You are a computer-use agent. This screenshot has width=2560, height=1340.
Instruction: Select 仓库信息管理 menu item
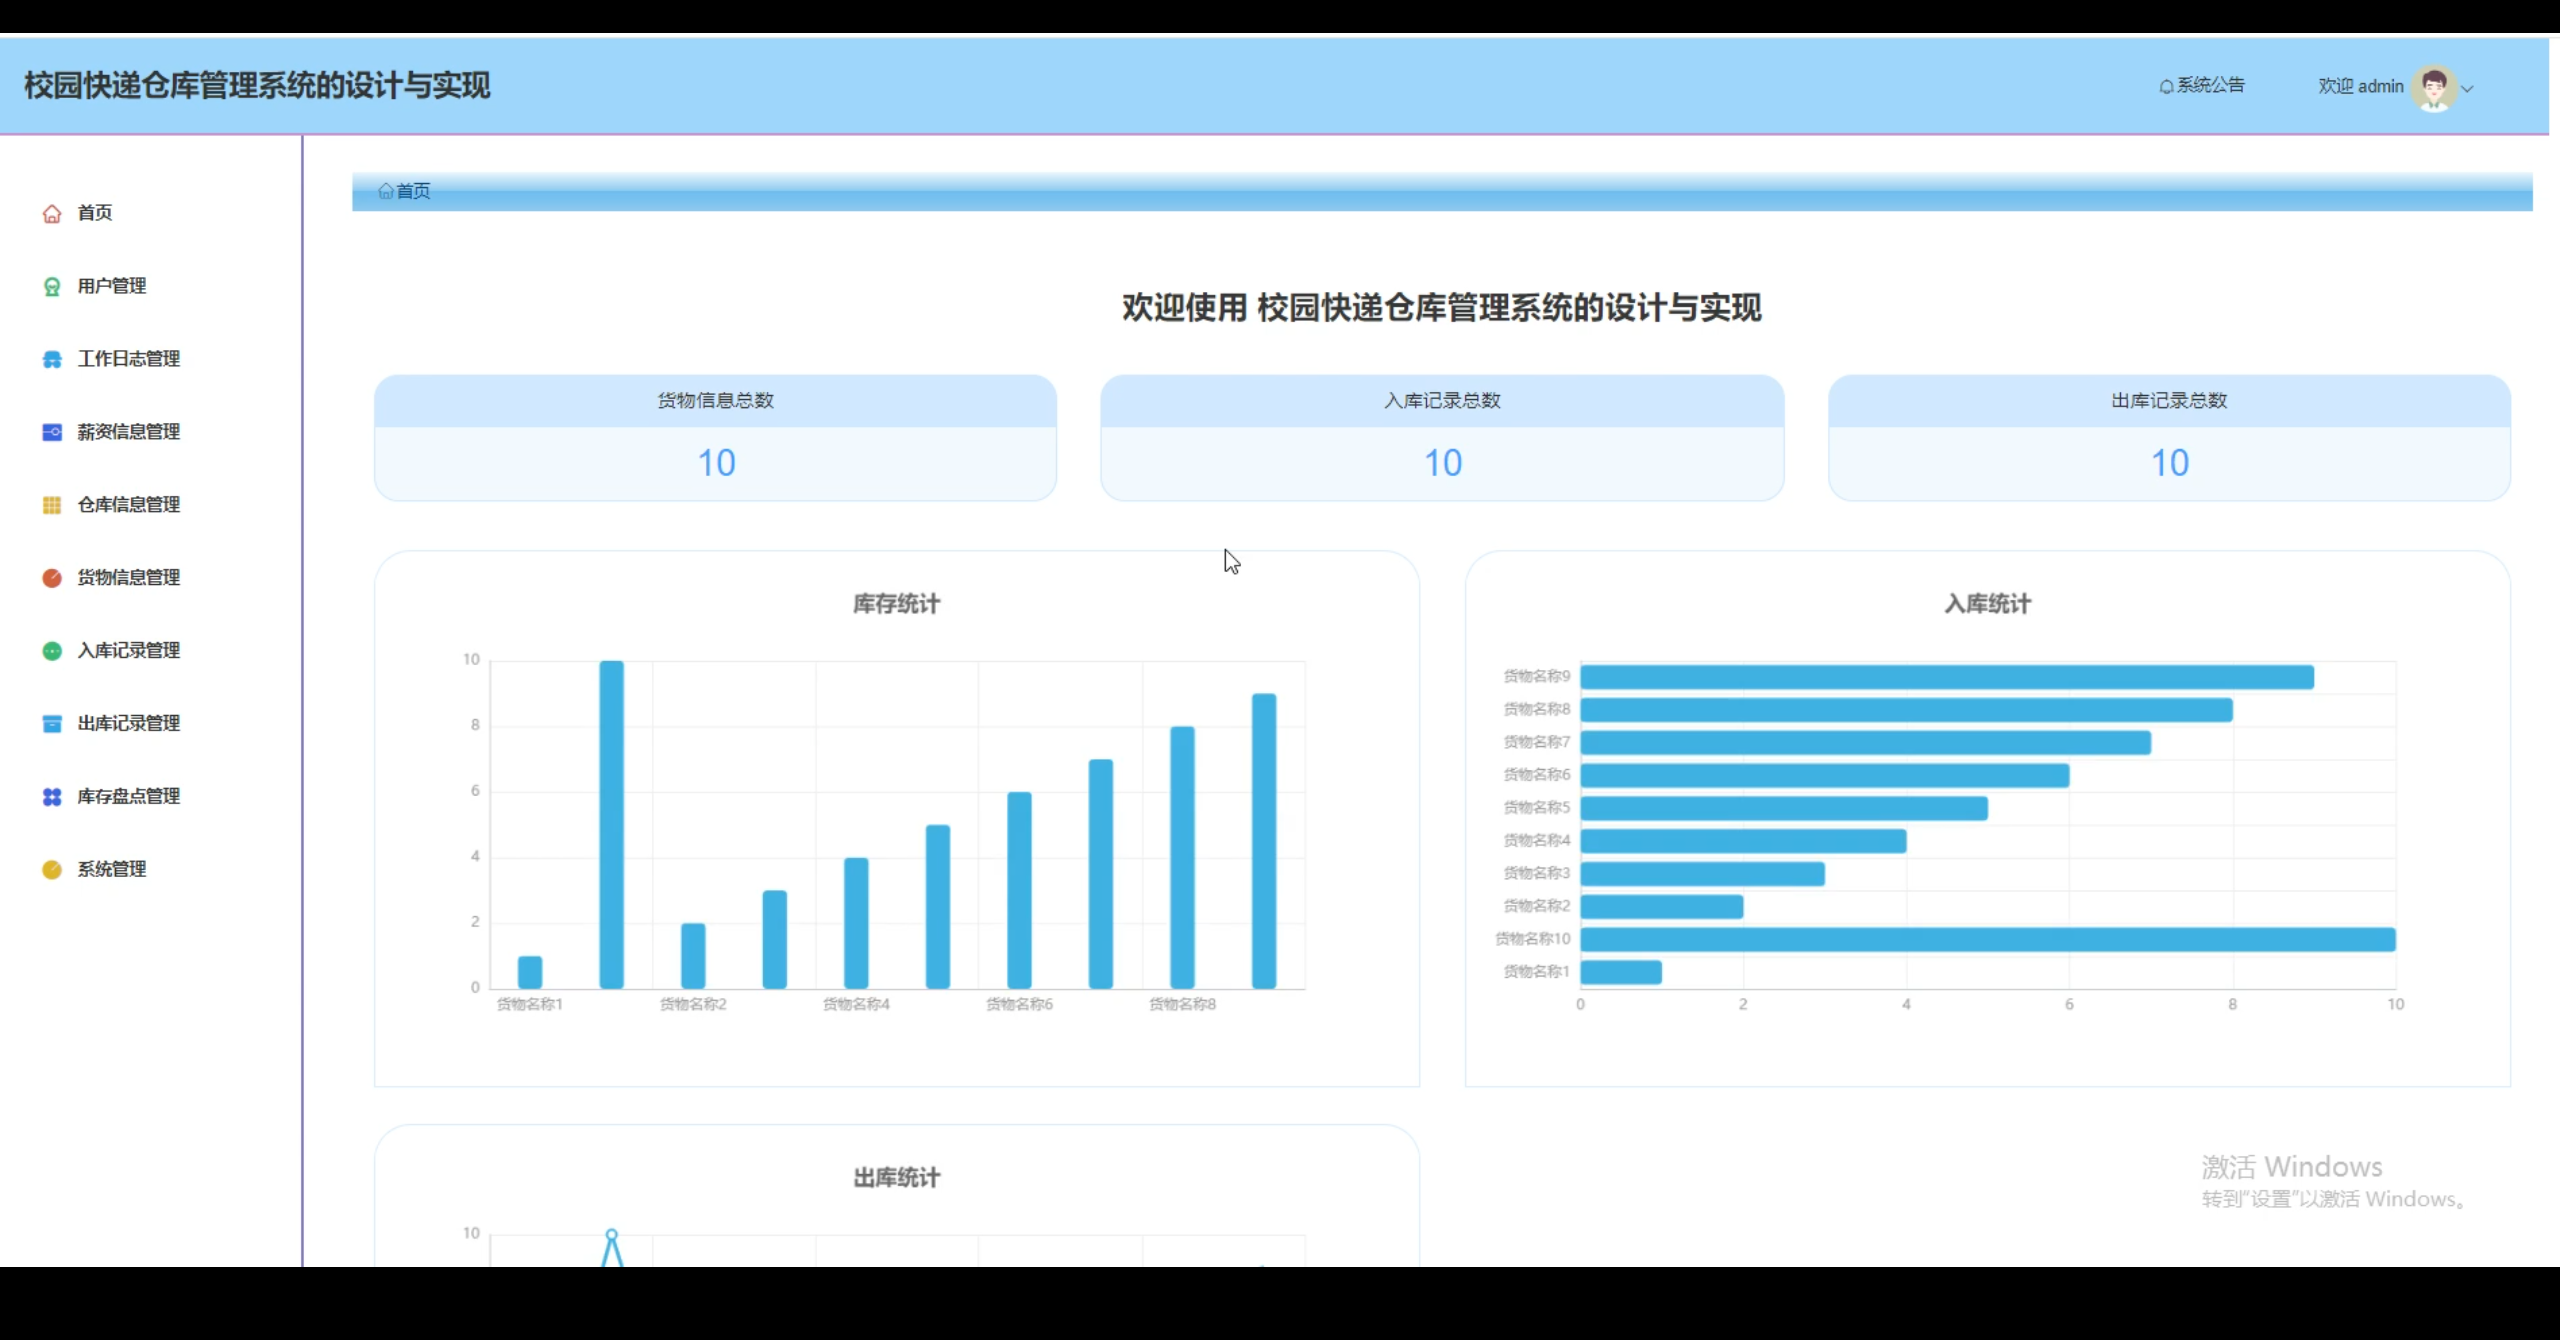coord(129,505)
